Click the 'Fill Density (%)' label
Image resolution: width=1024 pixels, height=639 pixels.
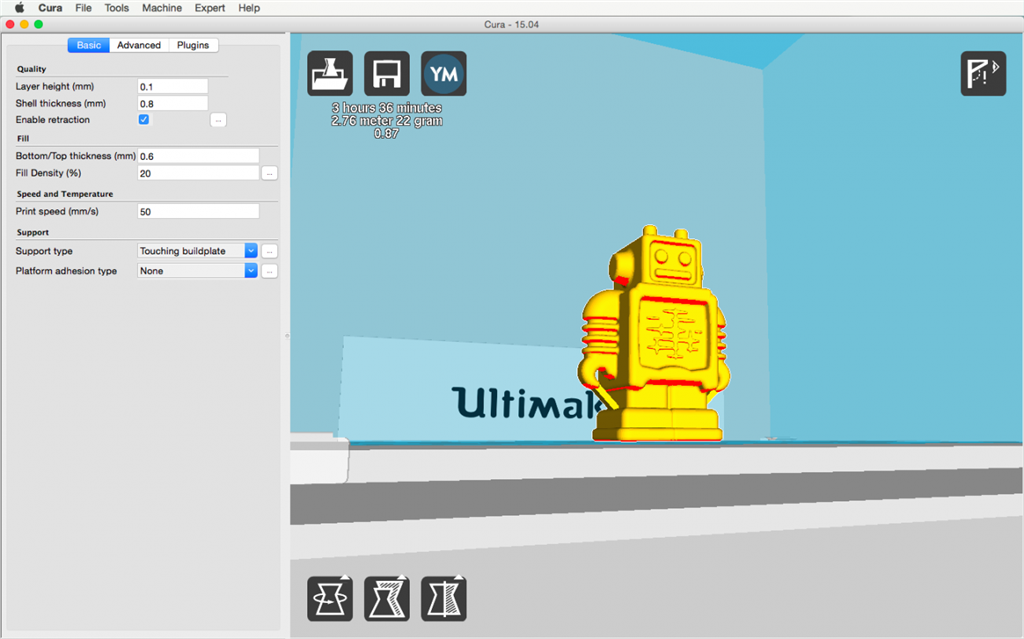pyautogui.click(x=48, y=173)
